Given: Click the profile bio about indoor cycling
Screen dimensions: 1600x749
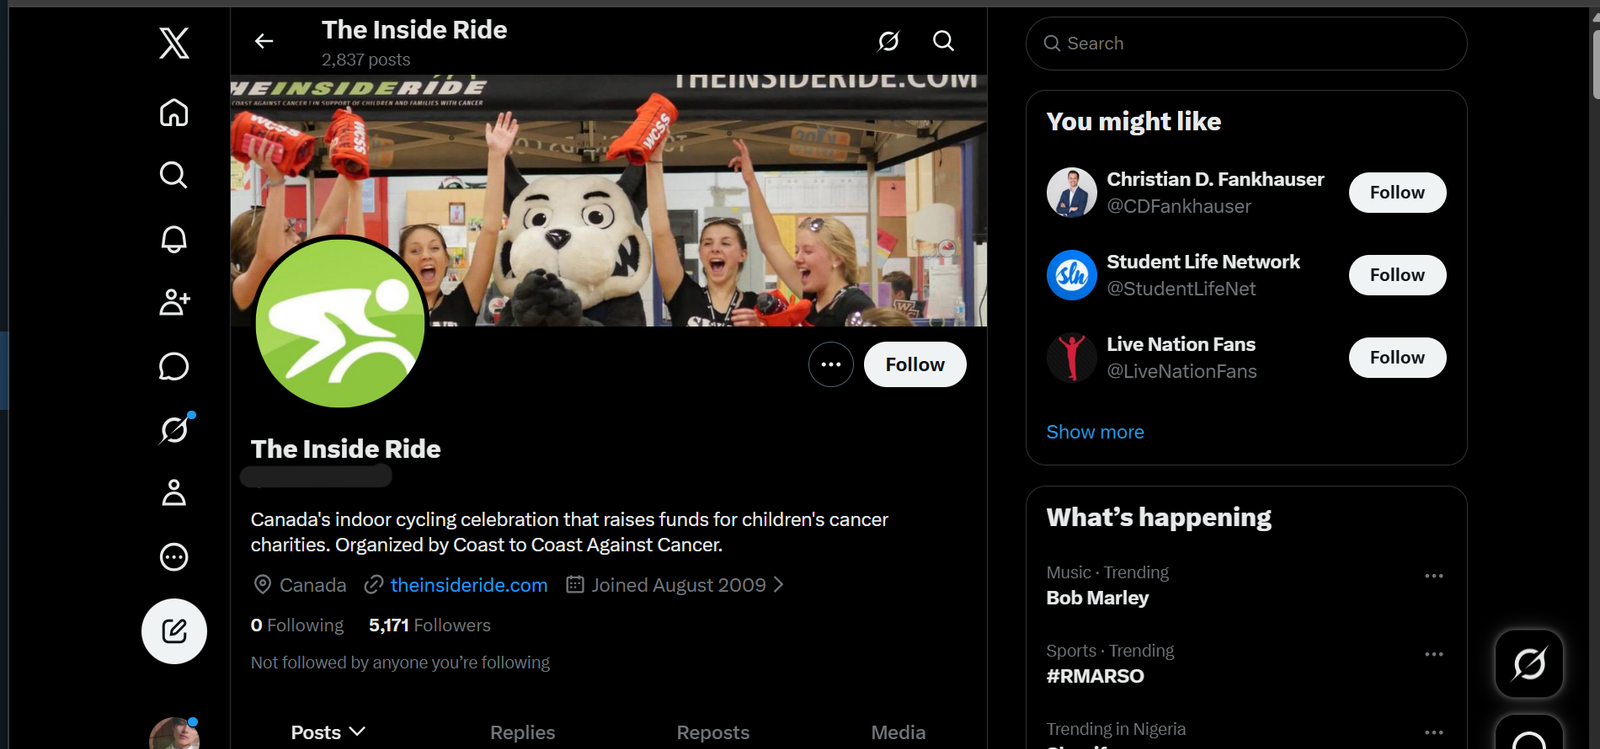Looking at the screenshot, I should click(569, 532).
